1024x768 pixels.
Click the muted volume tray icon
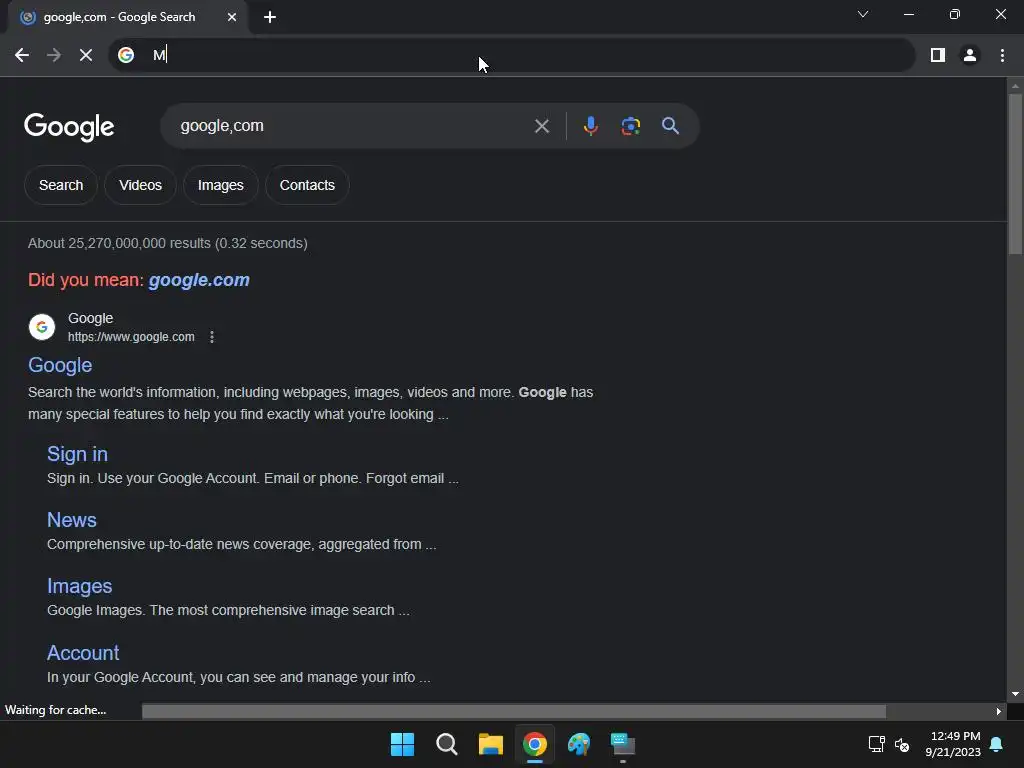coord(903,744)
